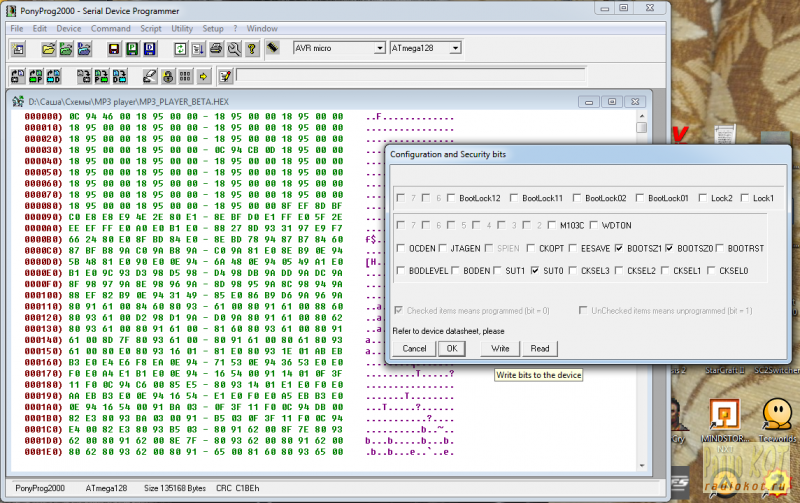Click Cancel in Configuration and Security bits
800x503 pixels.
click(414, 348)
